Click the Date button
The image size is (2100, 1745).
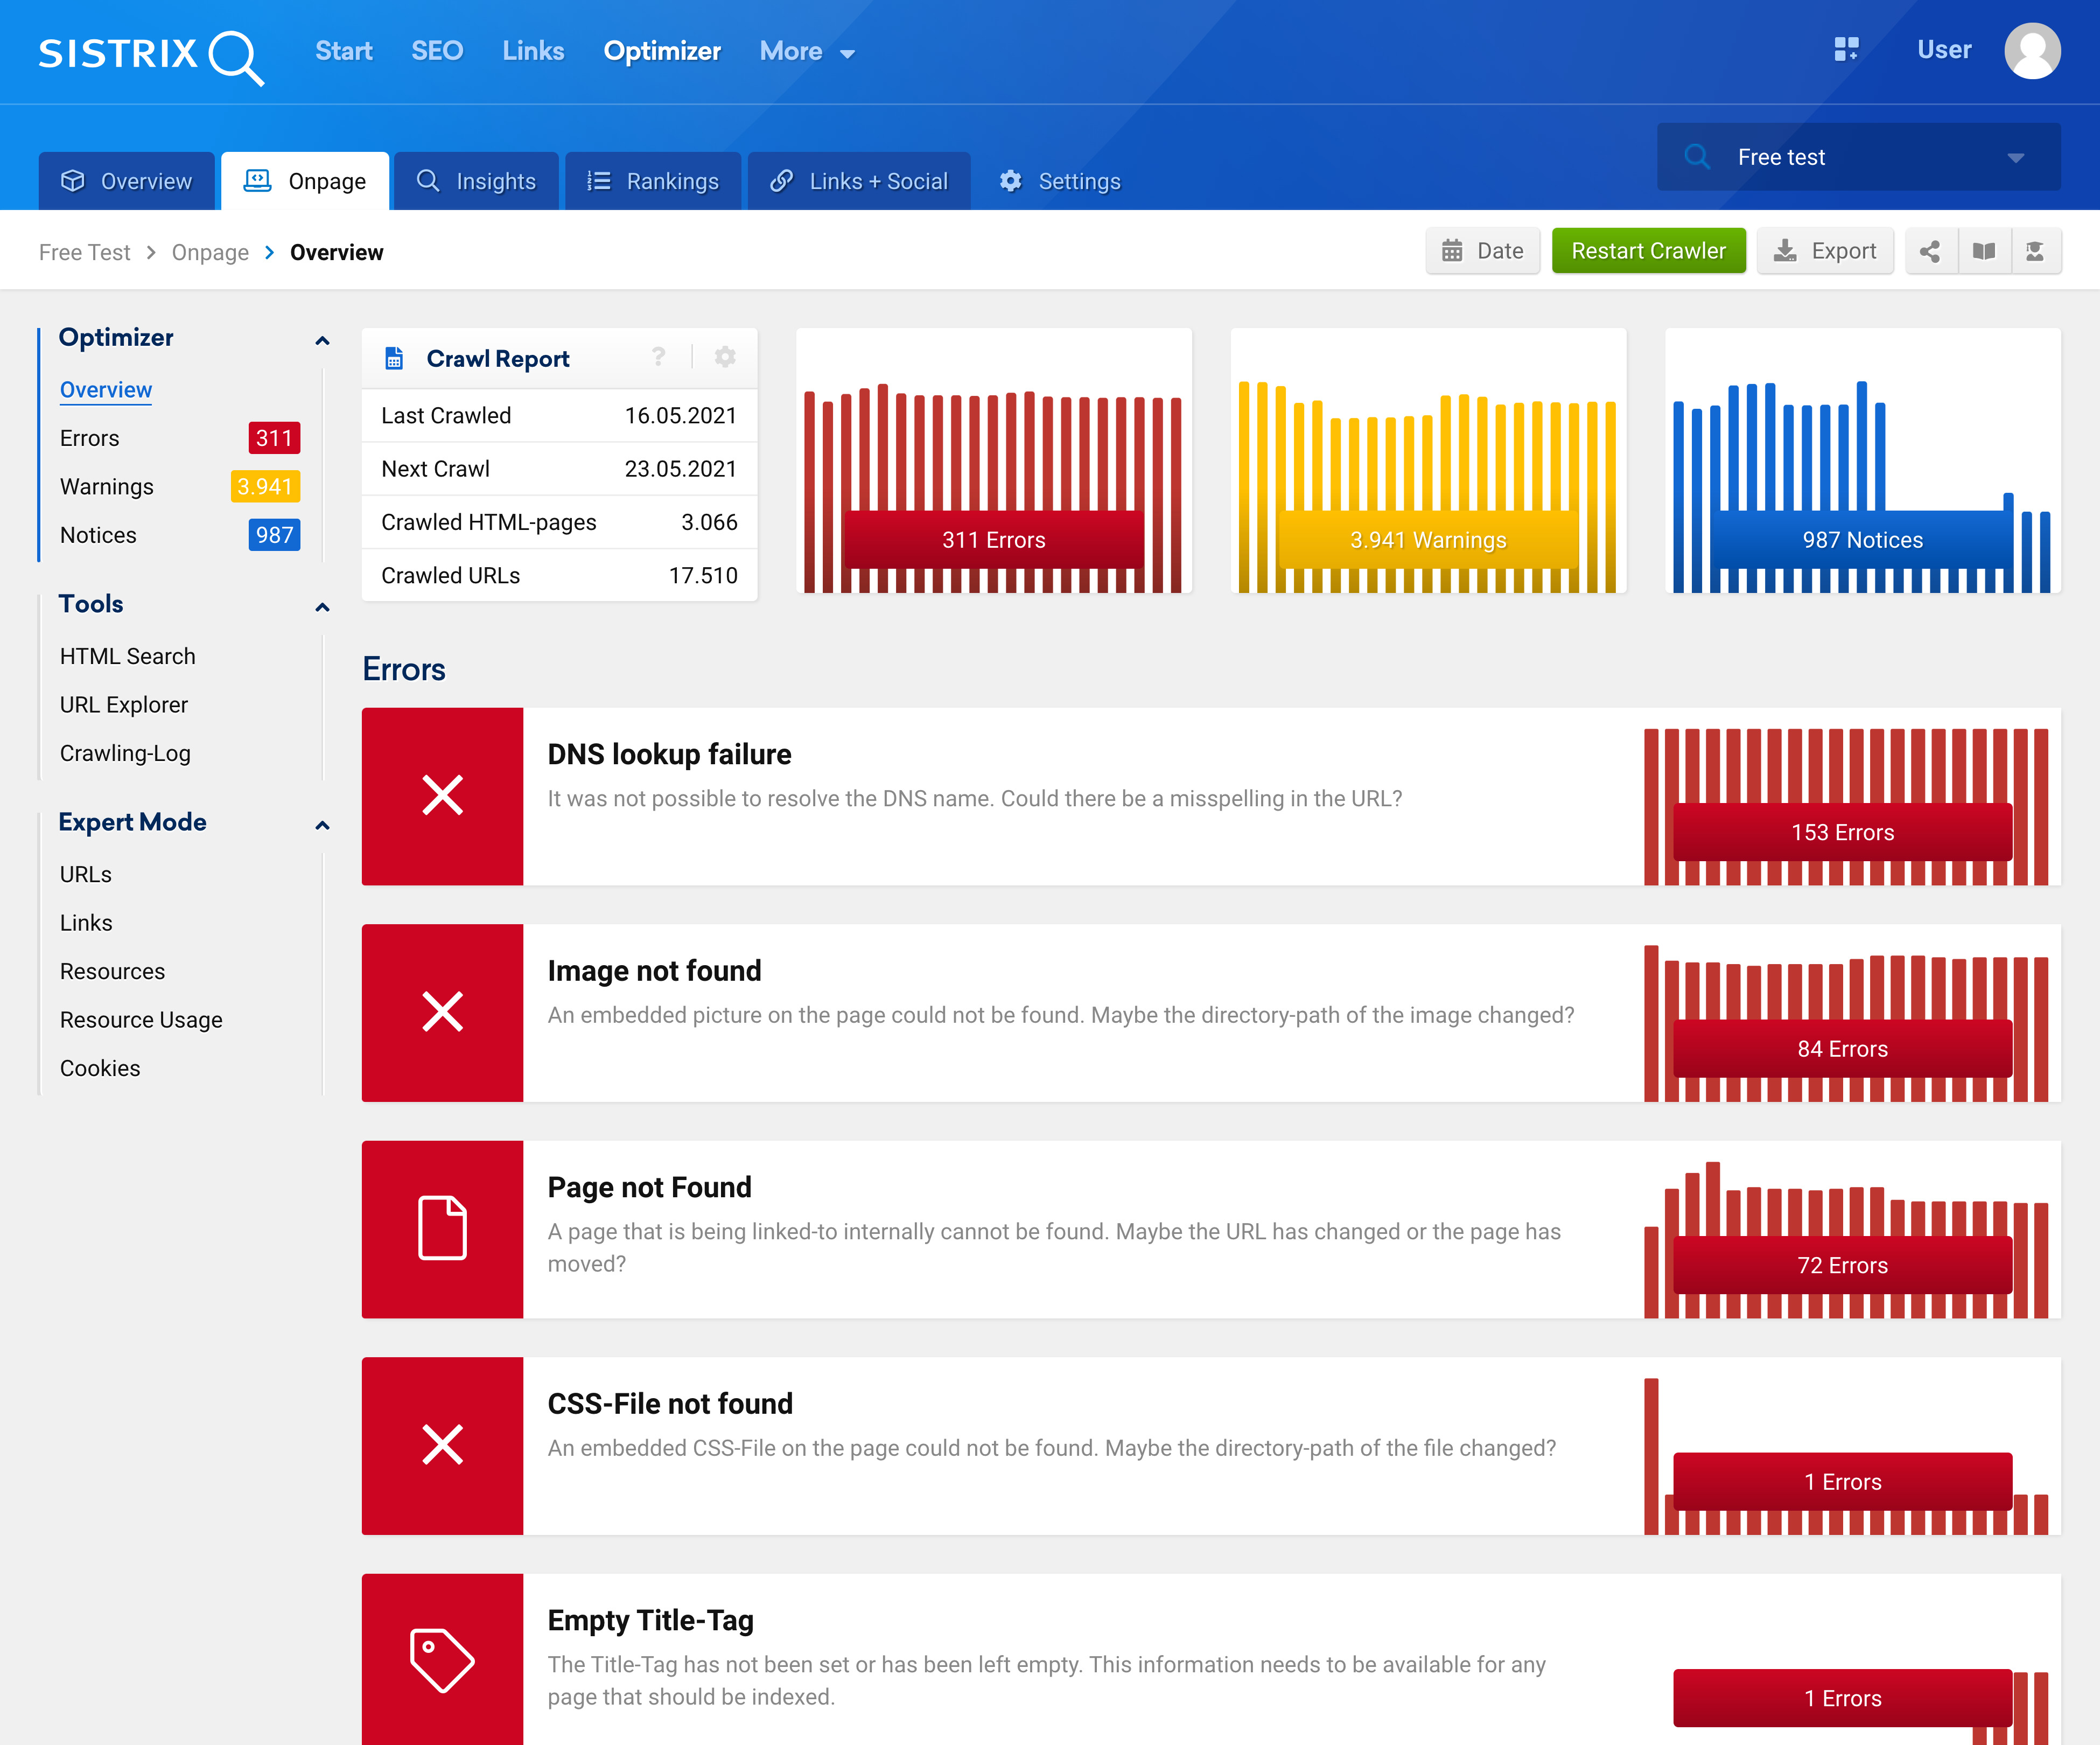pos(1482,251)
